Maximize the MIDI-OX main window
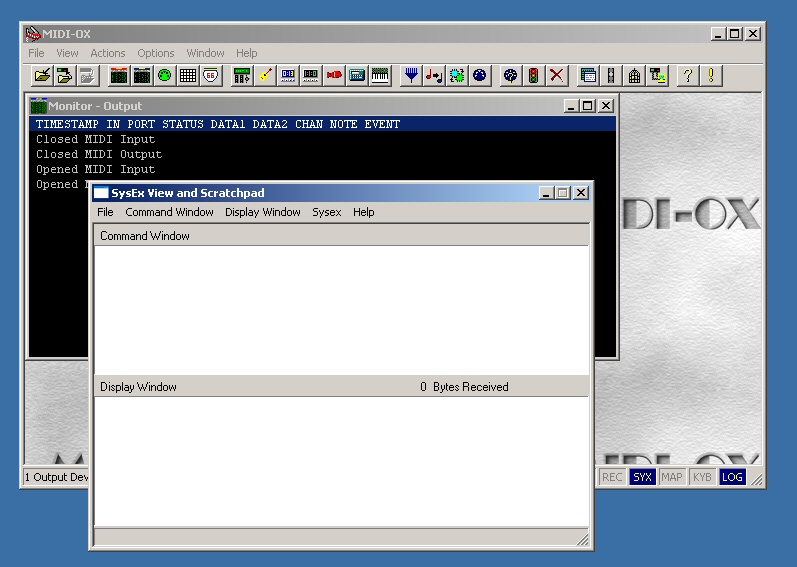797x567 pixels. point(734,34)
